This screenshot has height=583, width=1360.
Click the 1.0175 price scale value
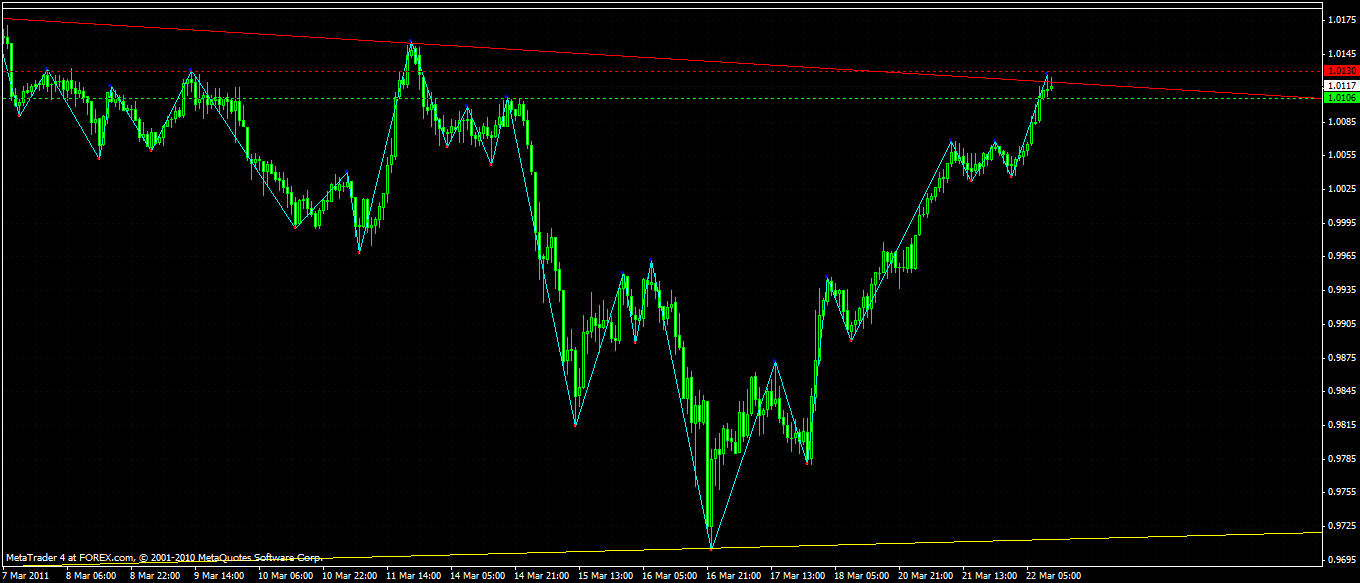pyautogui.click(x=1342, y=20)
